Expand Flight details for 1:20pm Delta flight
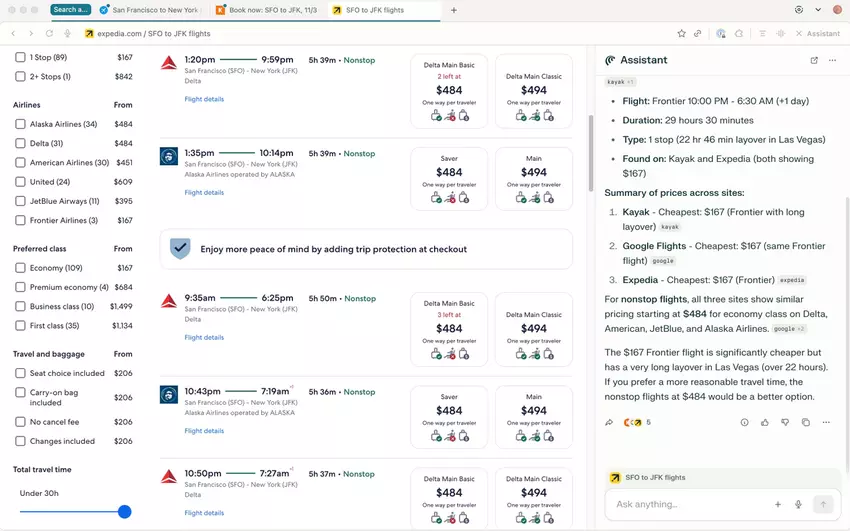Screen dimensions: 850x531 click(x=204, y=99)
